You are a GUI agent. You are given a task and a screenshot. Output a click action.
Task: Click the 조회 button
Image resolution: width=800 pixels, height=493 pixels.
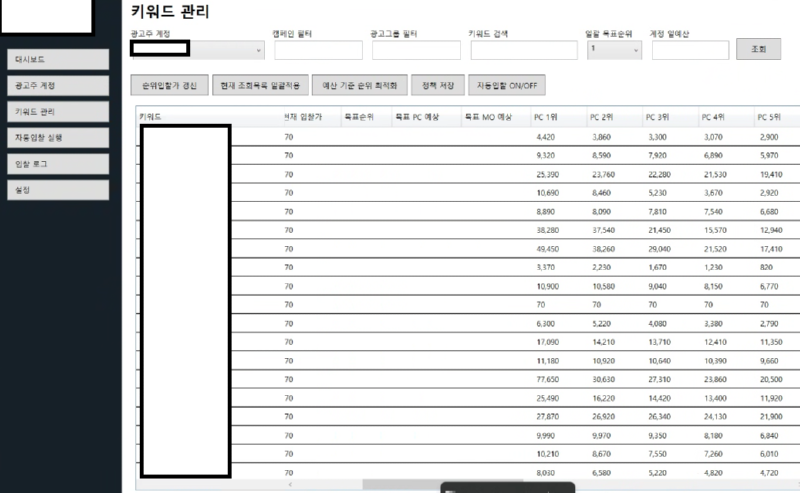pyautogui.click(x=758, y=49)
